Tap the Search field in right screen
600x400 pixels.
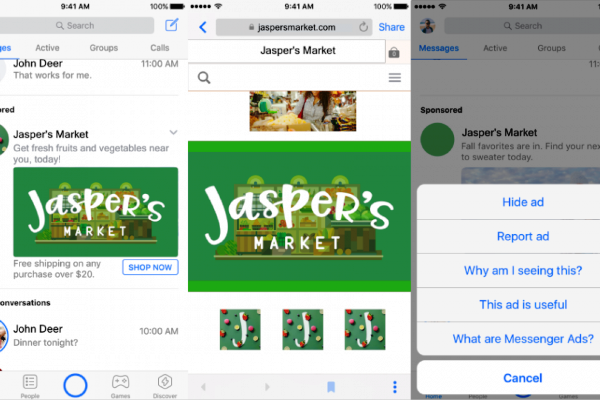[x=522, y=26]
